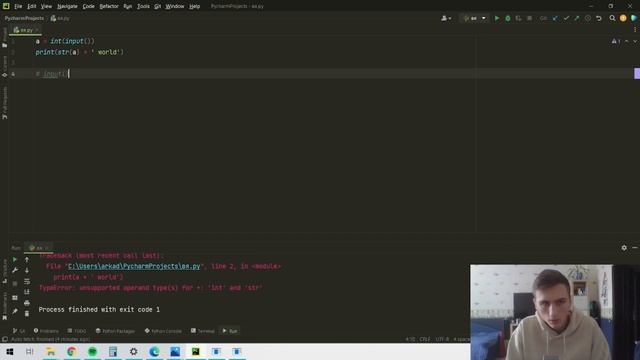The image size is (640, 360).
Task: Open the Refactor menu
Action: pyautogui.click(x=109, y=6)
